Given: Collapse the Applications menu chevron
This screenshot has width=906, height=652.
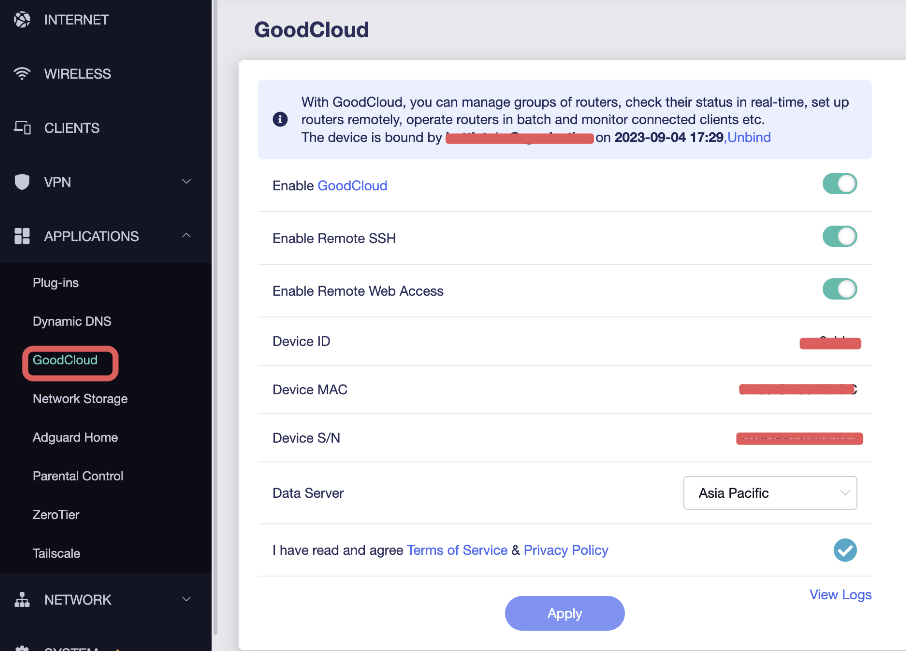Looking at the screenshot, I should coord(186,236).
